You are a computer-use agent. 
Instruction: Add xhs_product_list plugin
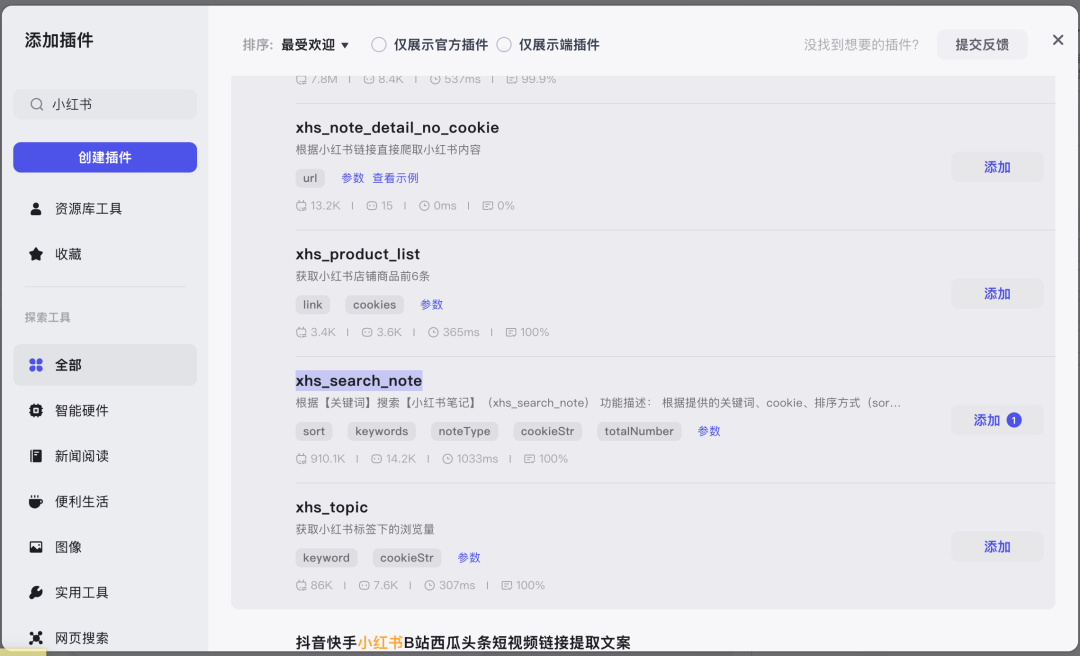pos(997,294)
